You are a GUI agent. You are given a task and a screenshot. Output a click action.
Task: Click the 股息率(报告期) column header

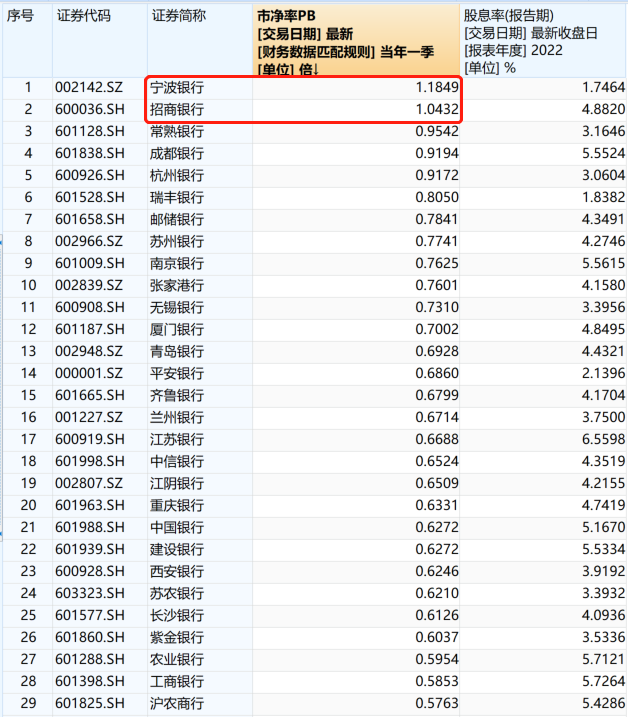pos(542,41)
